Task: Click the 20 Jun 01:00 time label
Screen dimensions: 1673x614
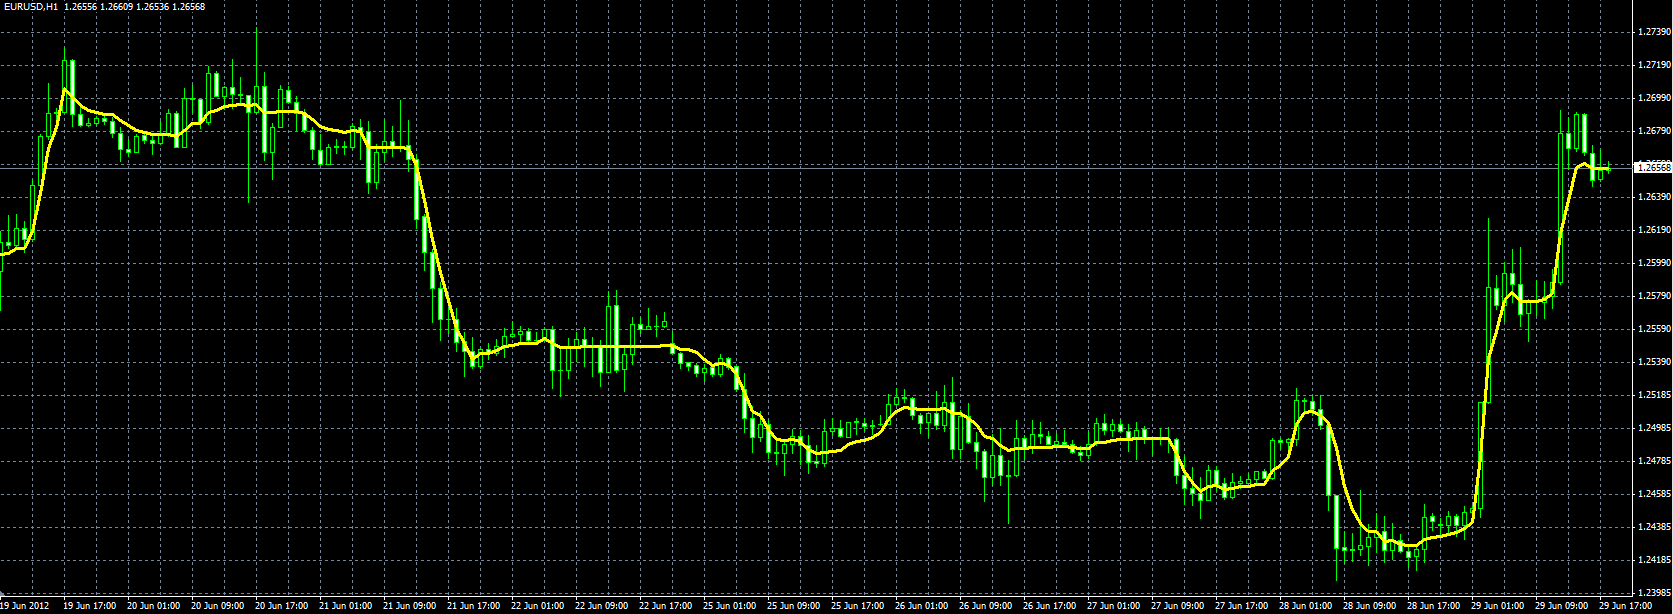Action: click(153, 606)
